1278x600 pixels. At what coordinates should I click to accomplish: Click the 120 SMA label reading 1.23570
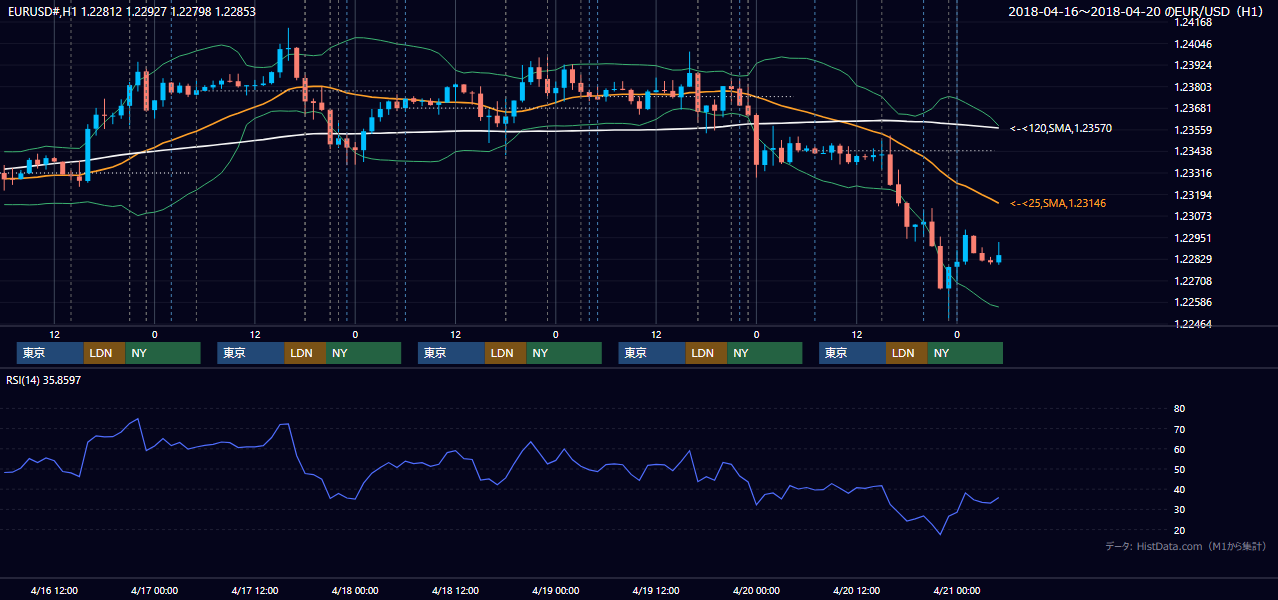(x=1061, y=129)
